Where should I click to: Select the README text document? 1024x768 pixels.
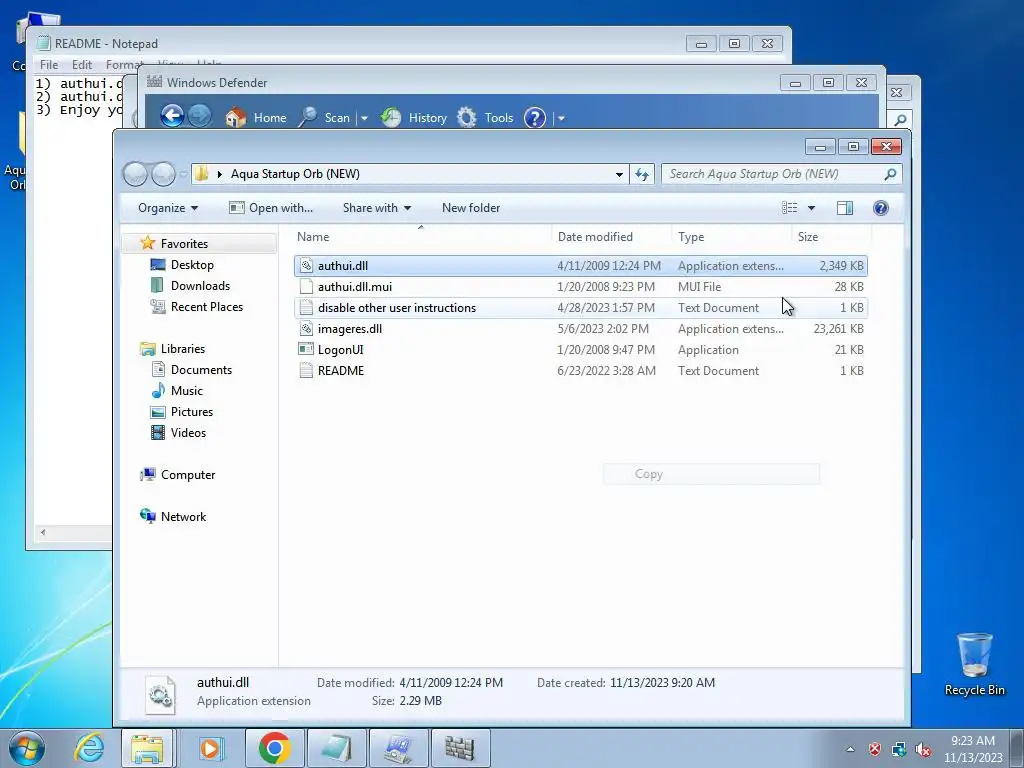pos(581,370)
